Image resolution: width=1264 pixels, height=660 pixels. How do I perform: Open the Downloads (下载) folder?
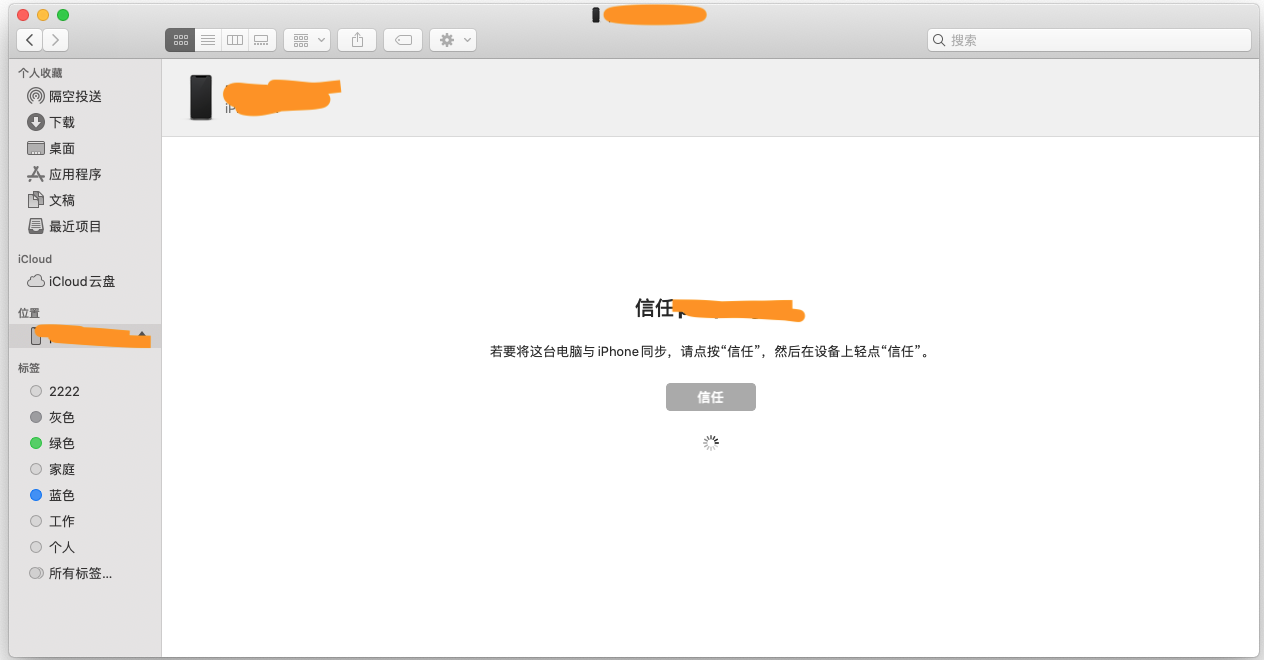pos(62,122)
